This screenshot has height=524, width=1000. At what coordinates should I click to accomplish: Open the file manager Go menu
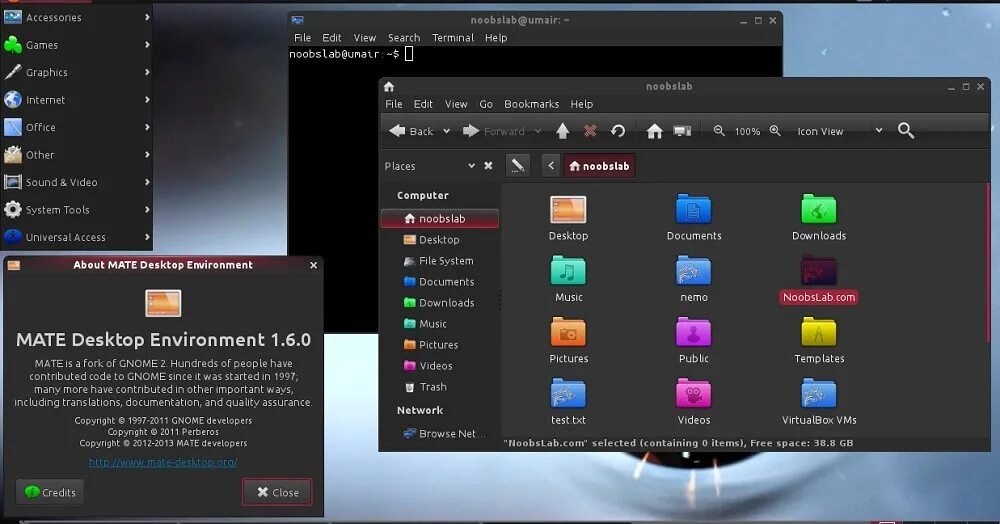[x=486, y=104]
